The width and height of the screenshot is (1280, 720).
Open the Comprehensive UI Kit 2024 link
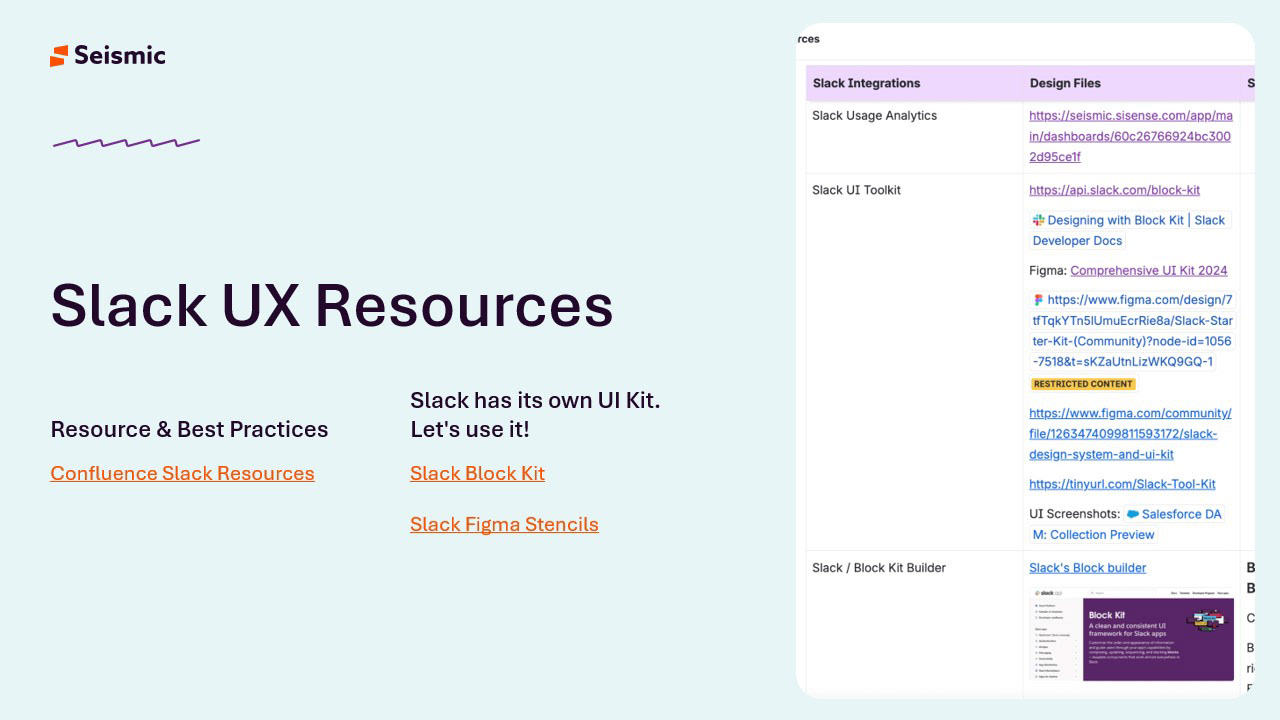(1148, 270)
